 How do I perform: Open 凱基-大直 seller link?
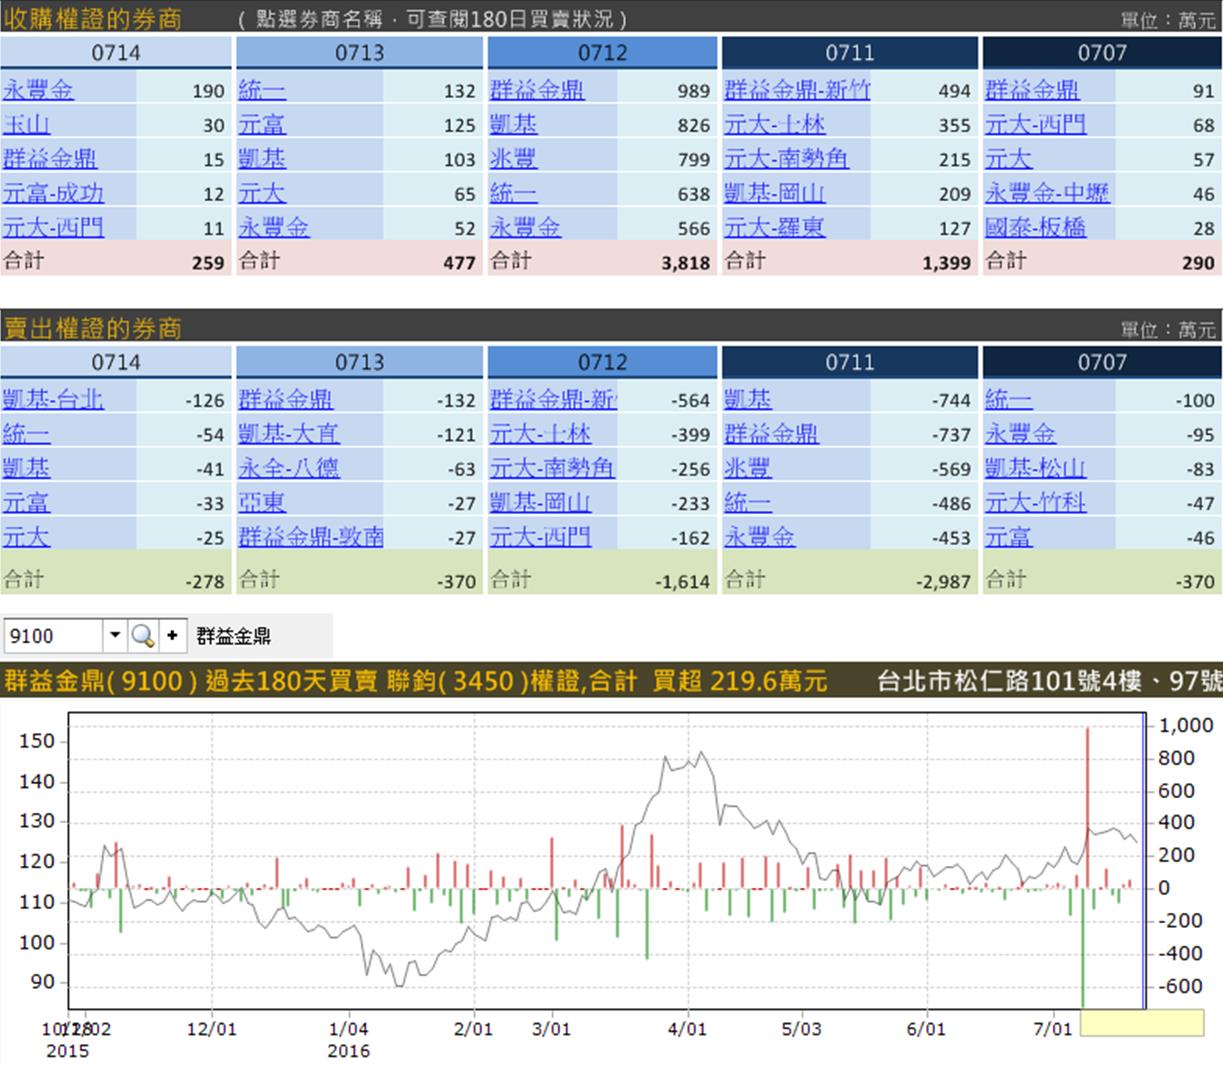(x=289, y=434)
